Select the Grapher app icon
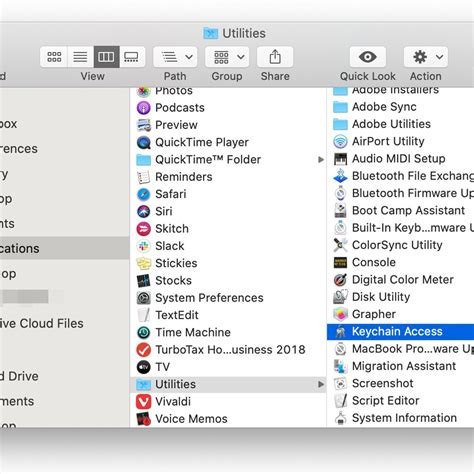 [x=340, y=314]
